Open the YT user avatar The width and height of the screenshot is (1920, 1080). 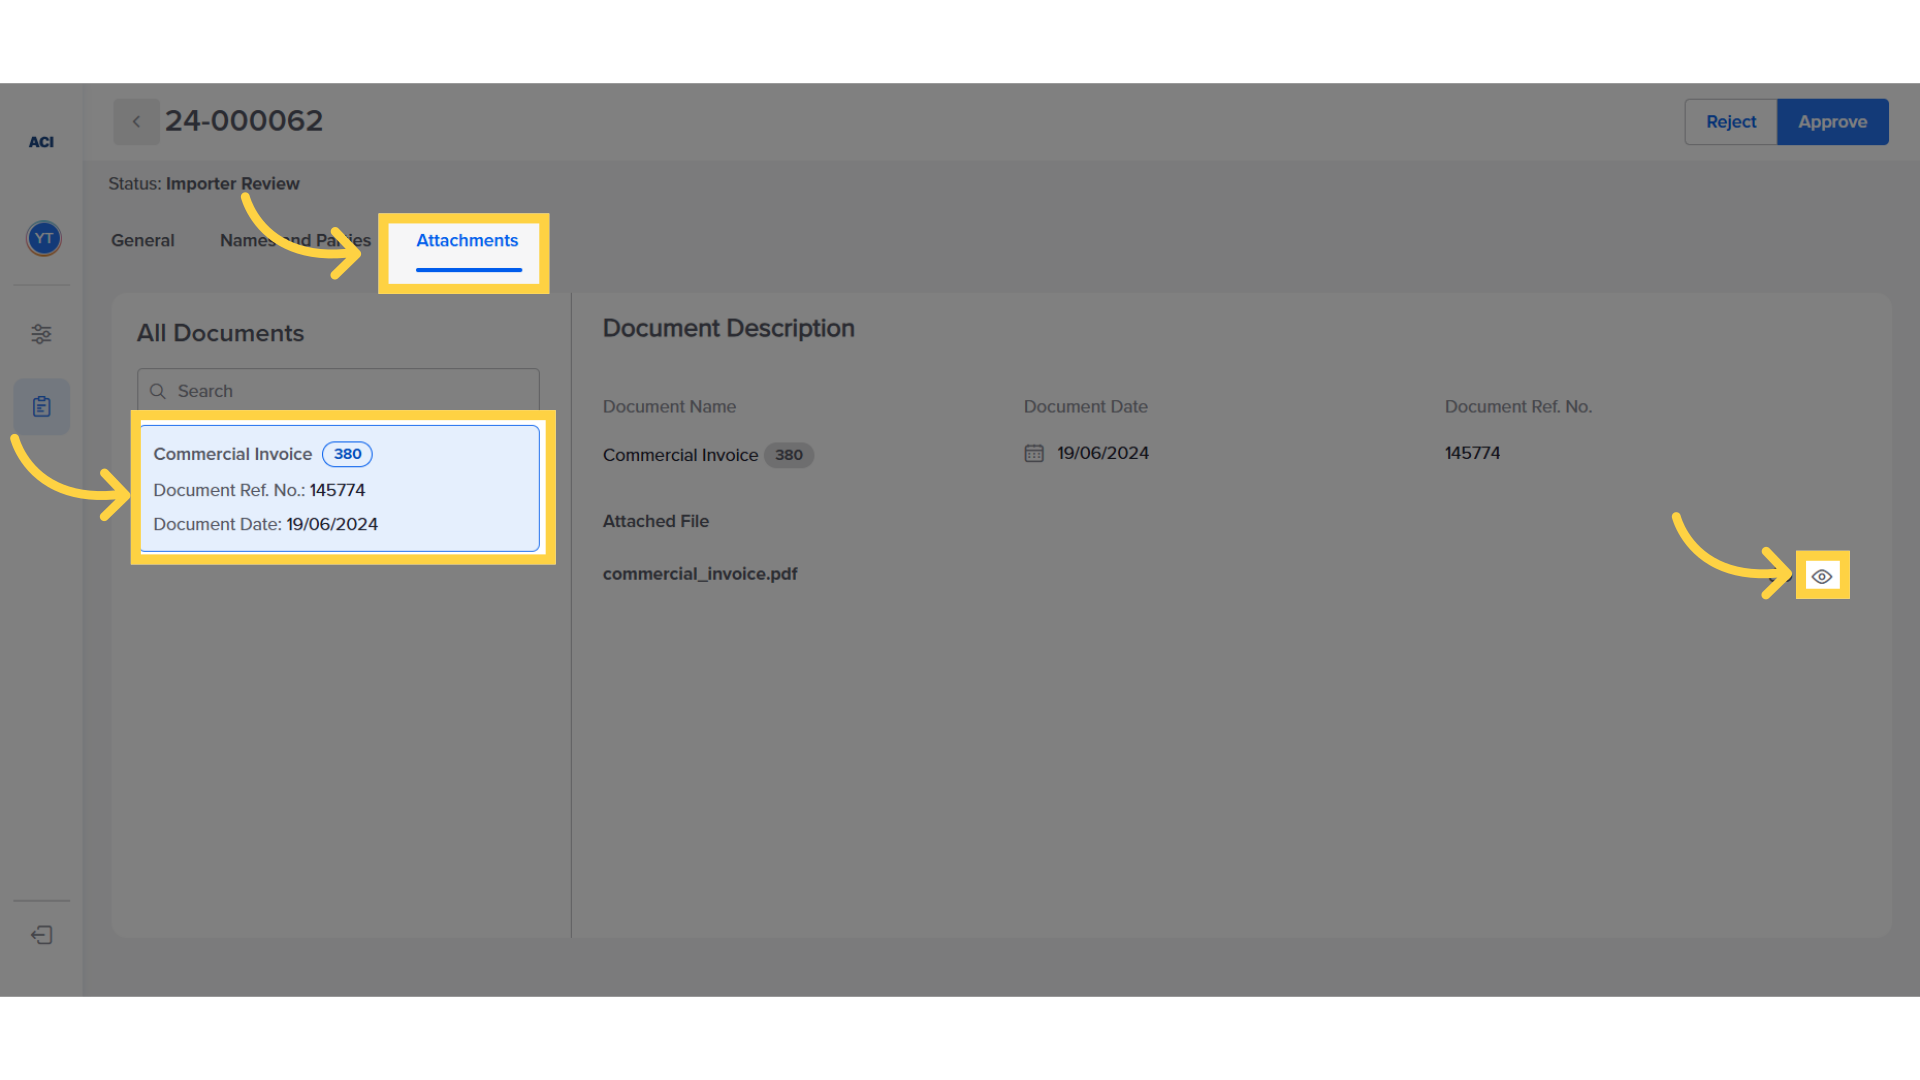click(x=43, y=238)
